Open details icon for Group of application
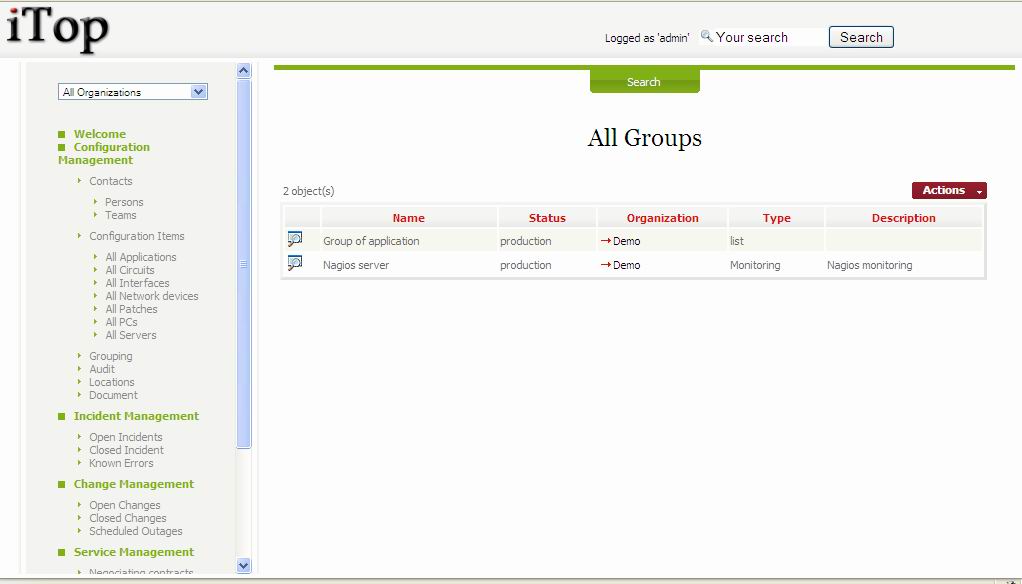The image size is (1022, 584). [295, 239]
